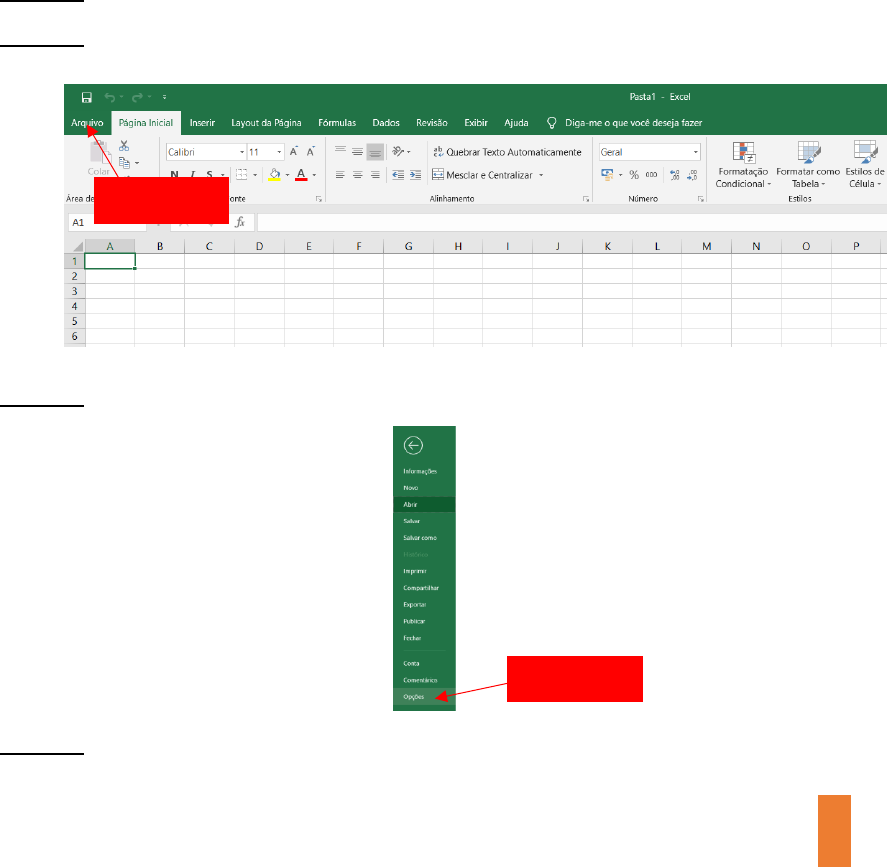Open the Geral number format dropdown
This screenshot has width=887, height=867.
coord(696,152)
